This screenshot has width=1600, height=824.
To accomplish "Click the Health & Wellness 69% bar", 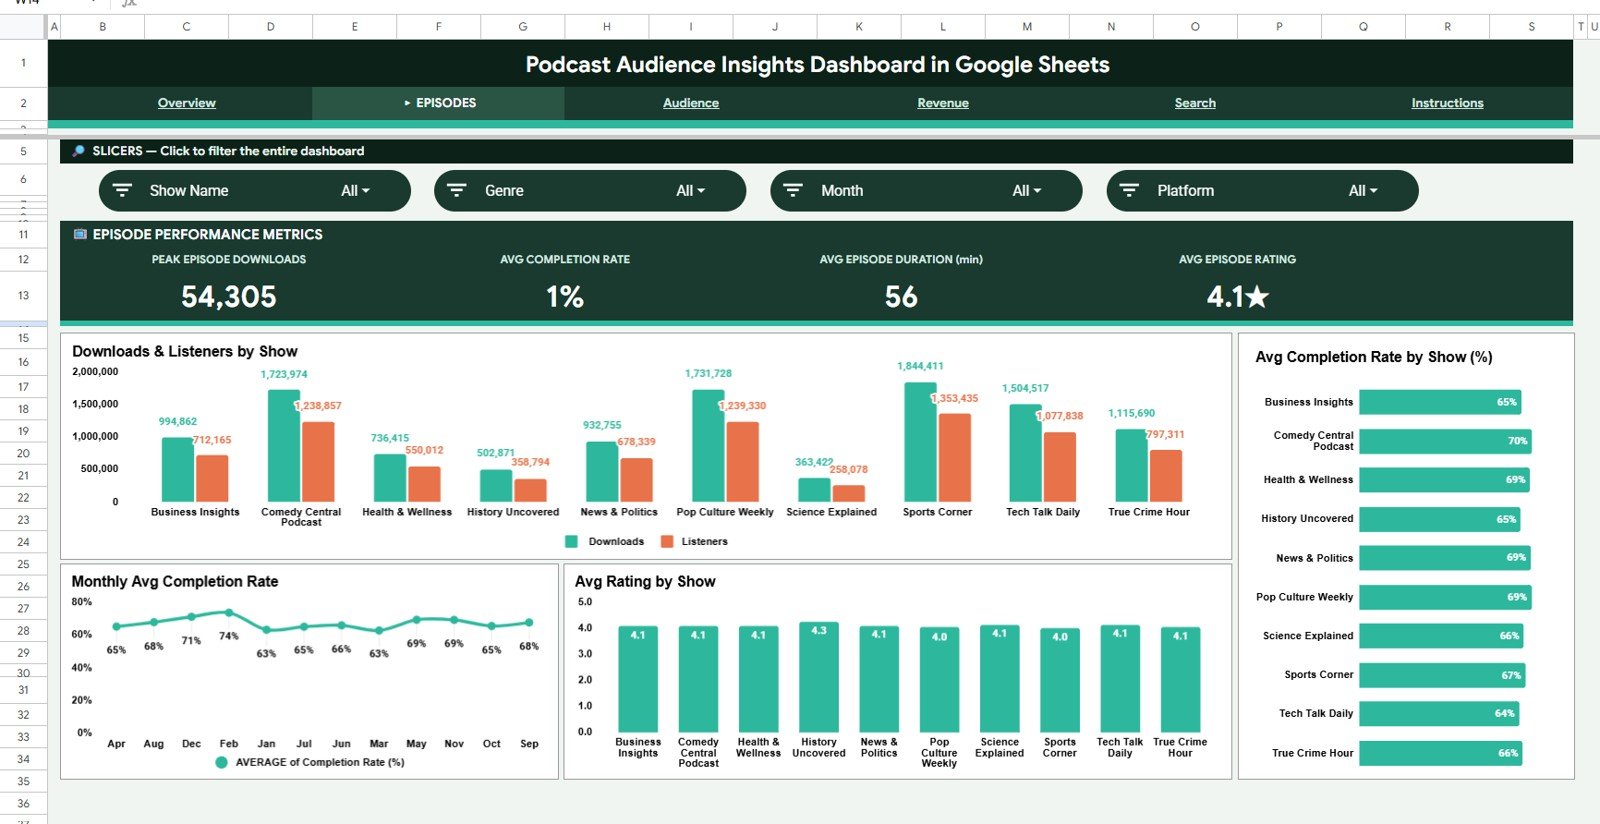I will click(x=1444, y=480).
